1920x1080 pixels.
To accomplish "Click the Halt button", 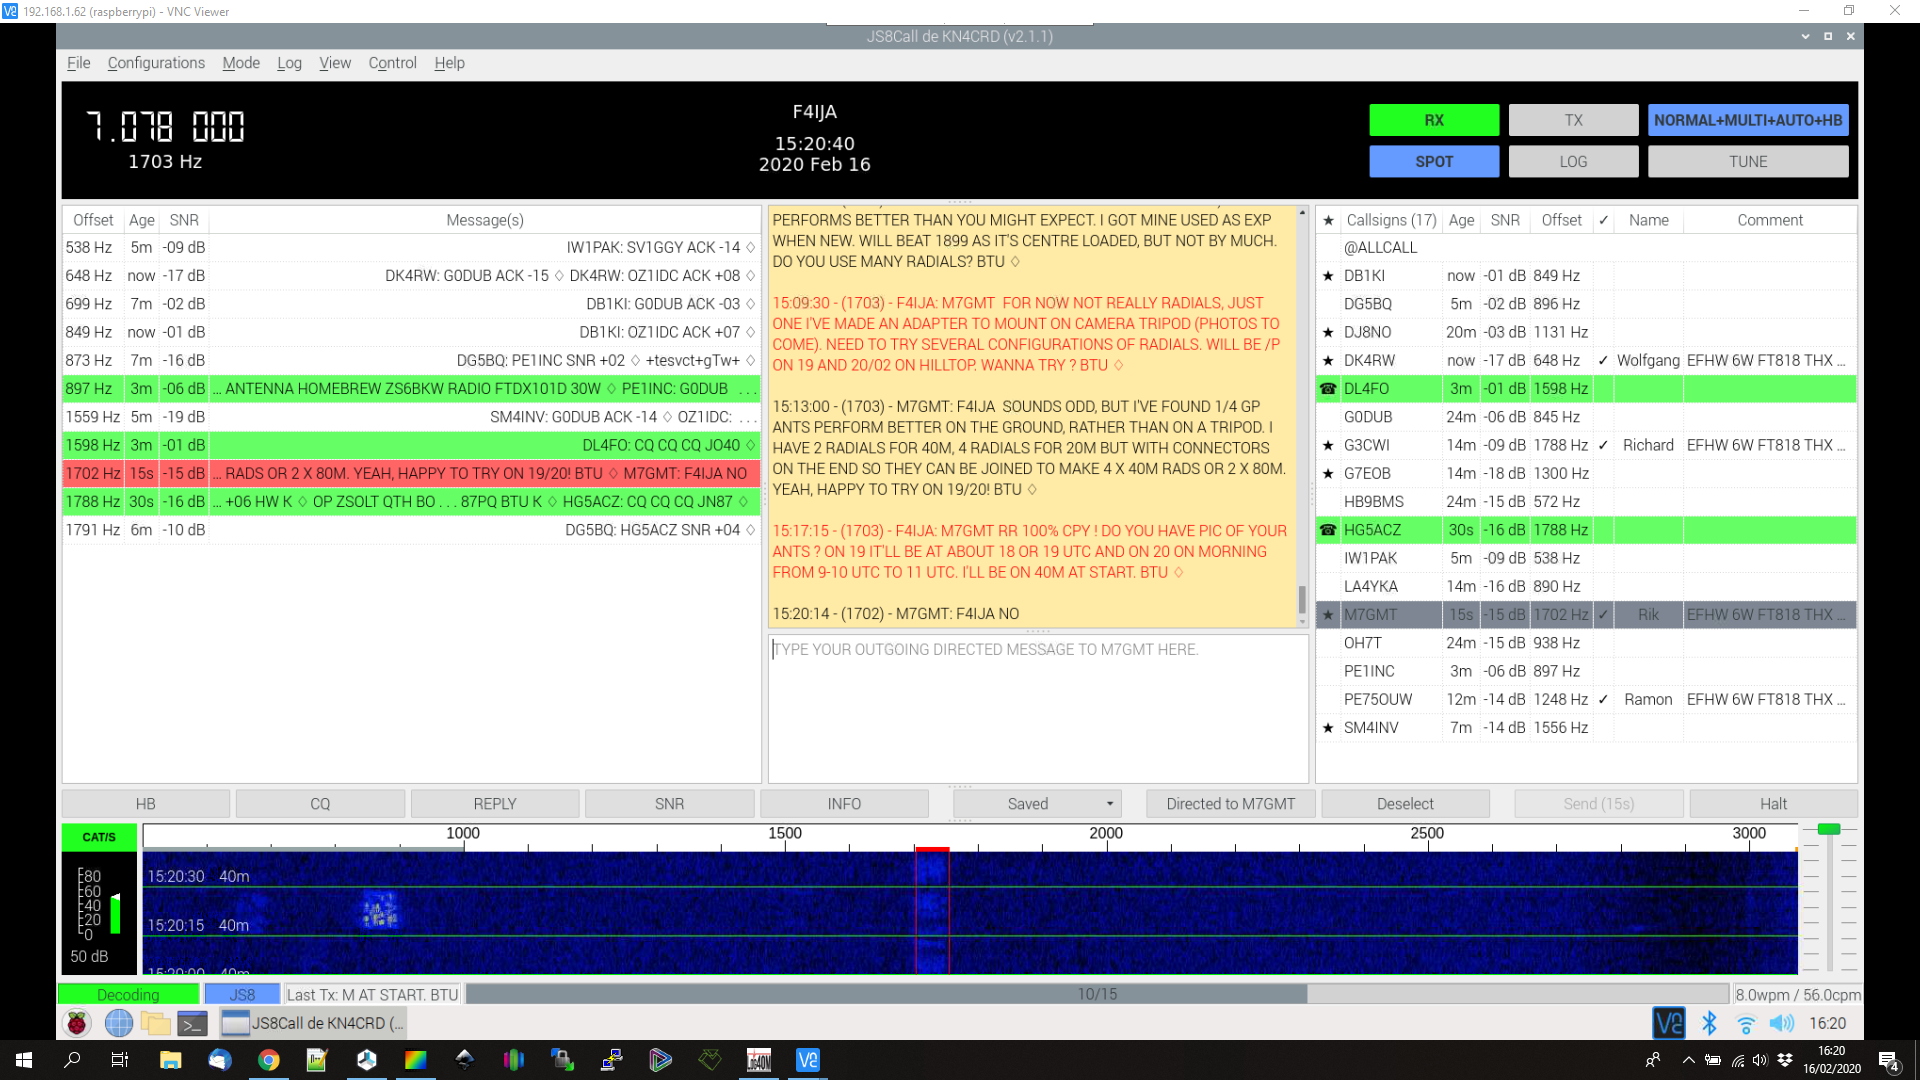I will 1772,804.
